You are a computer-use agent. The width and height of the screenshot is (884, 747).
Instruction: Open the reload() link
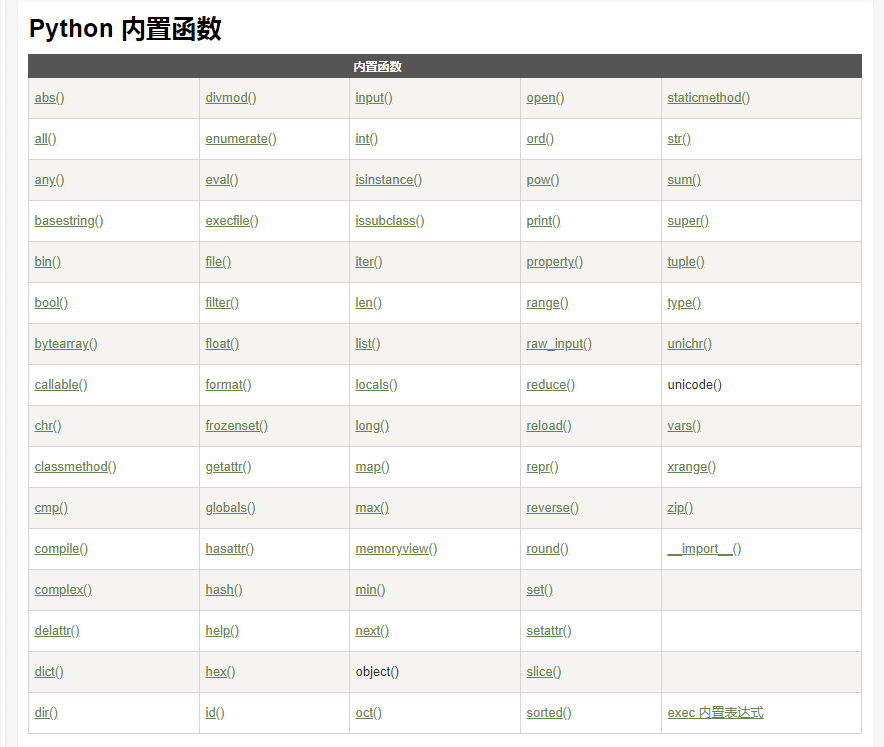coord(549,426)
